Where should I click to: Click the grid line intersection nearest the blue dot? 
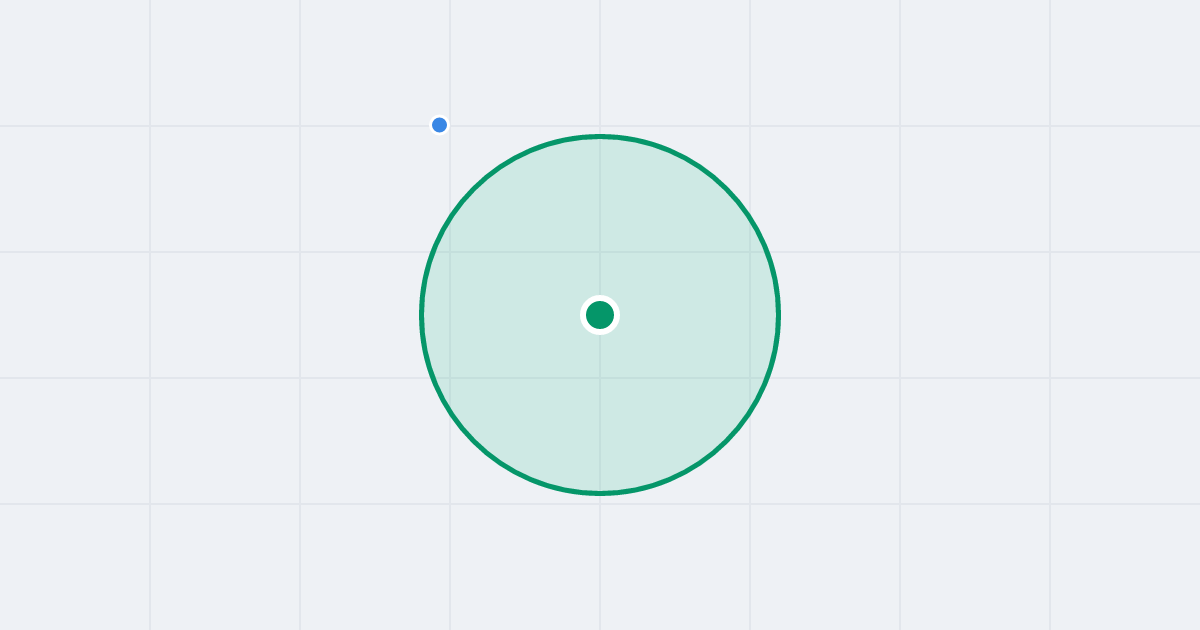(x=450, y=126)
